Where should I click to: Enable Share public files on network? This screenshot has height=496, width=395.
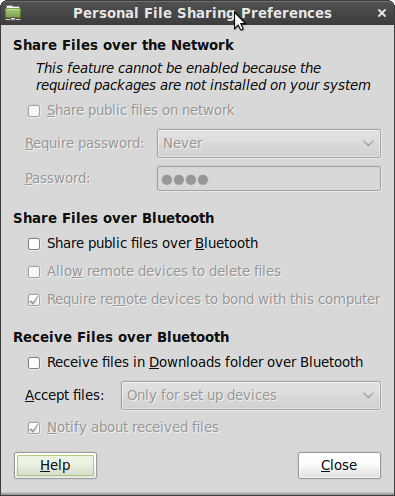pyautogui.click(x=34, y=111)
